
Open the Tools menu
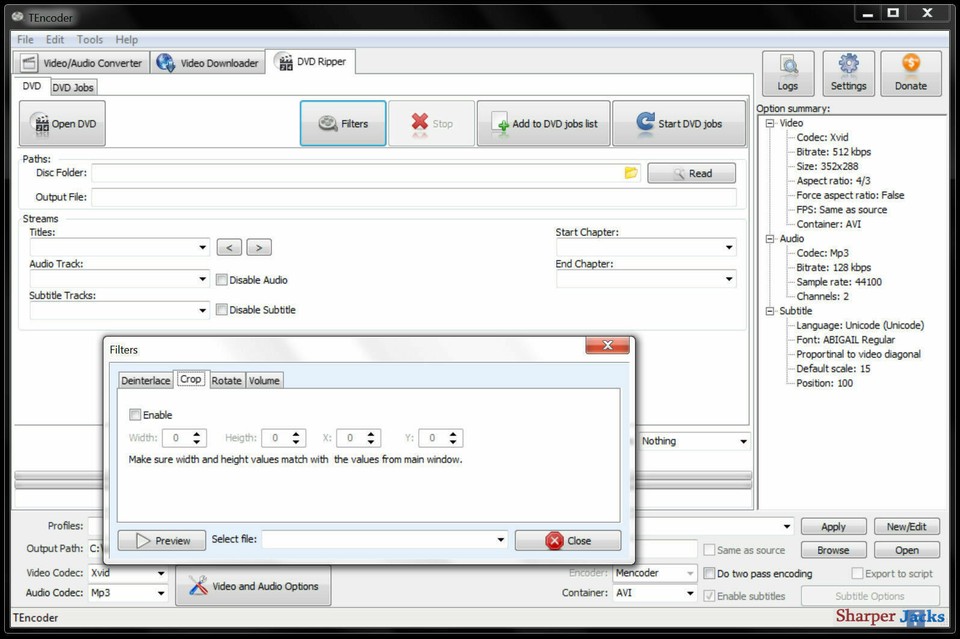tap(89, 39)
